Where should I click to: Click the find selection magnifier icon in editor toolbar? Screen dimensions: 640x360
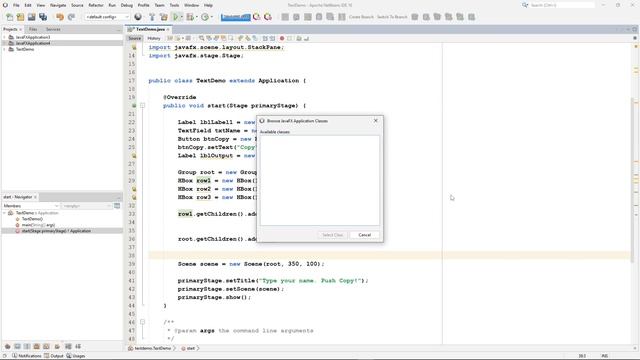pos(201,38)
